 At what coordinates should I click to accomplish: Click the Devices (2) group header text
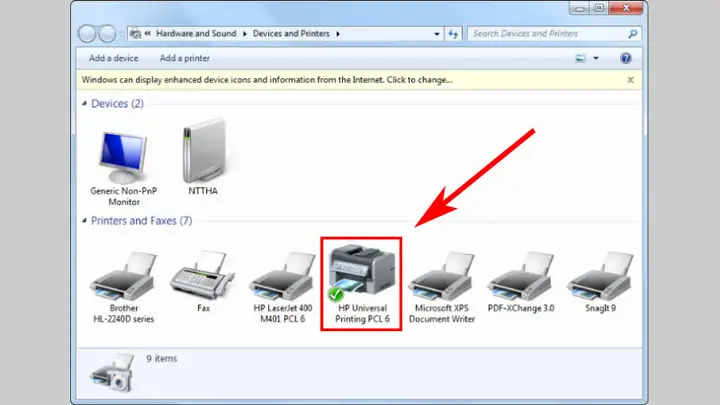point(118,104)
